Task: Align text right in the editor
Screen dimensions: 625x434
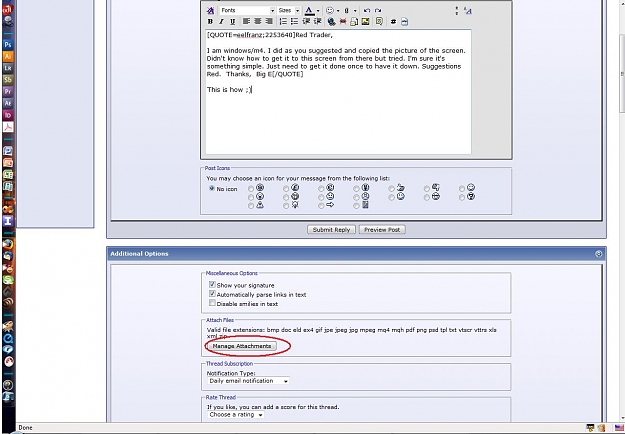Action: (x=269, y=22)
